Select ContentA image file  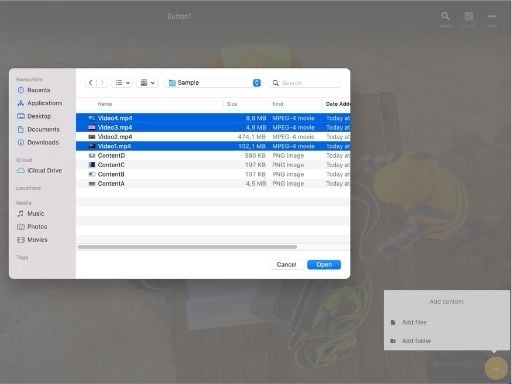(x=213, y=183)
